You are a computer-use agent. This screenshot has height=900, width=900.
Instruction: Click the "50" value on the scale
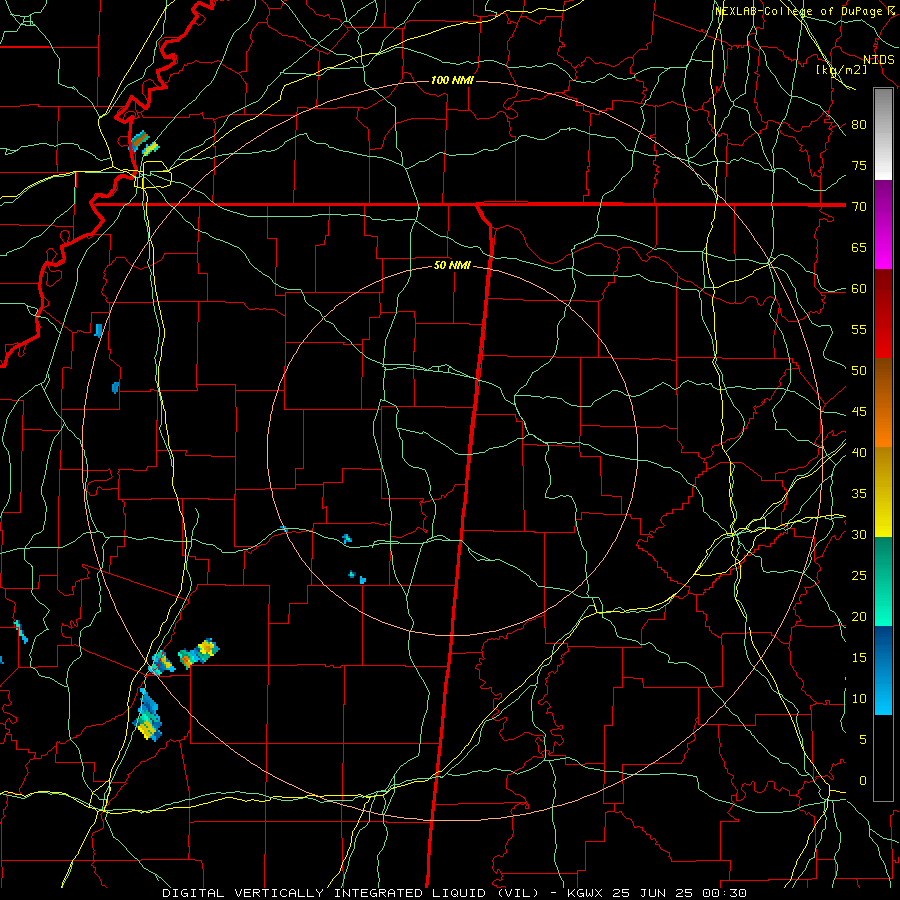click(x=859, y=370)
